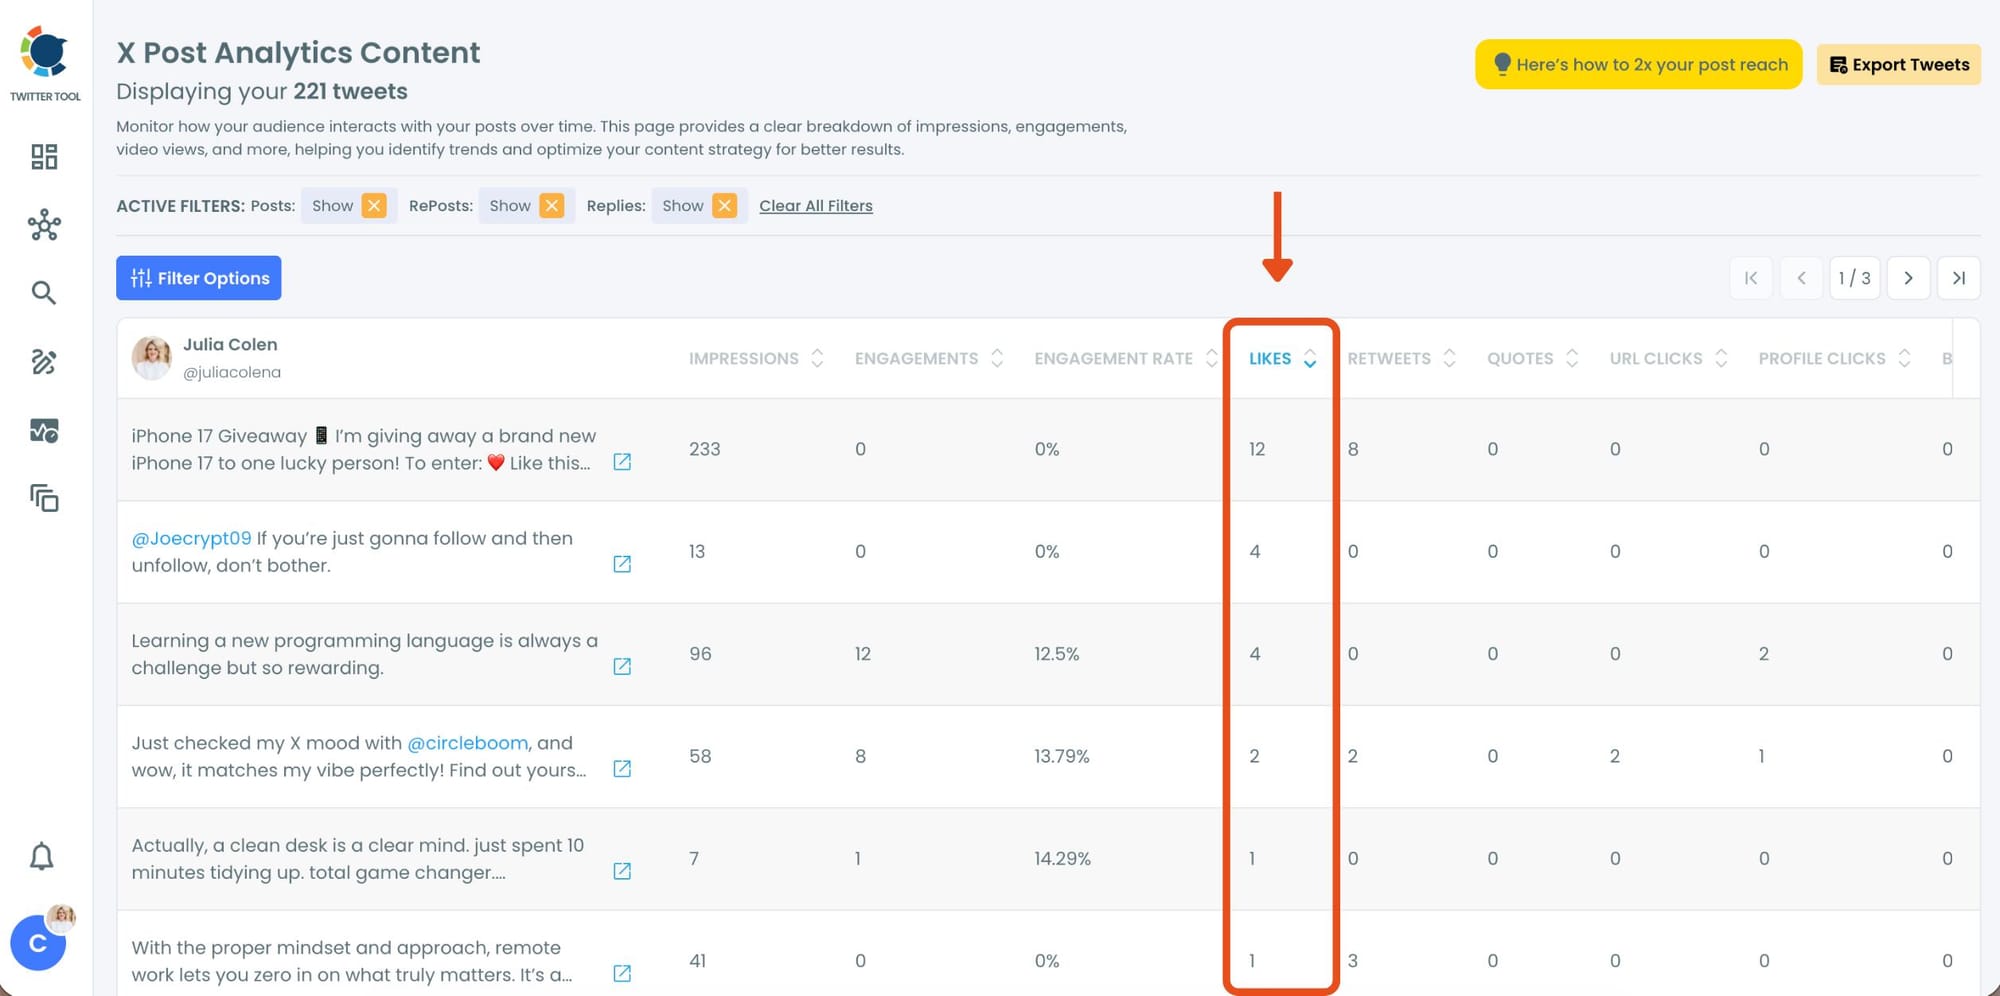Remove the RePosts: Show filter
This screenshot has width=2000, height=996.
[552, 205]
